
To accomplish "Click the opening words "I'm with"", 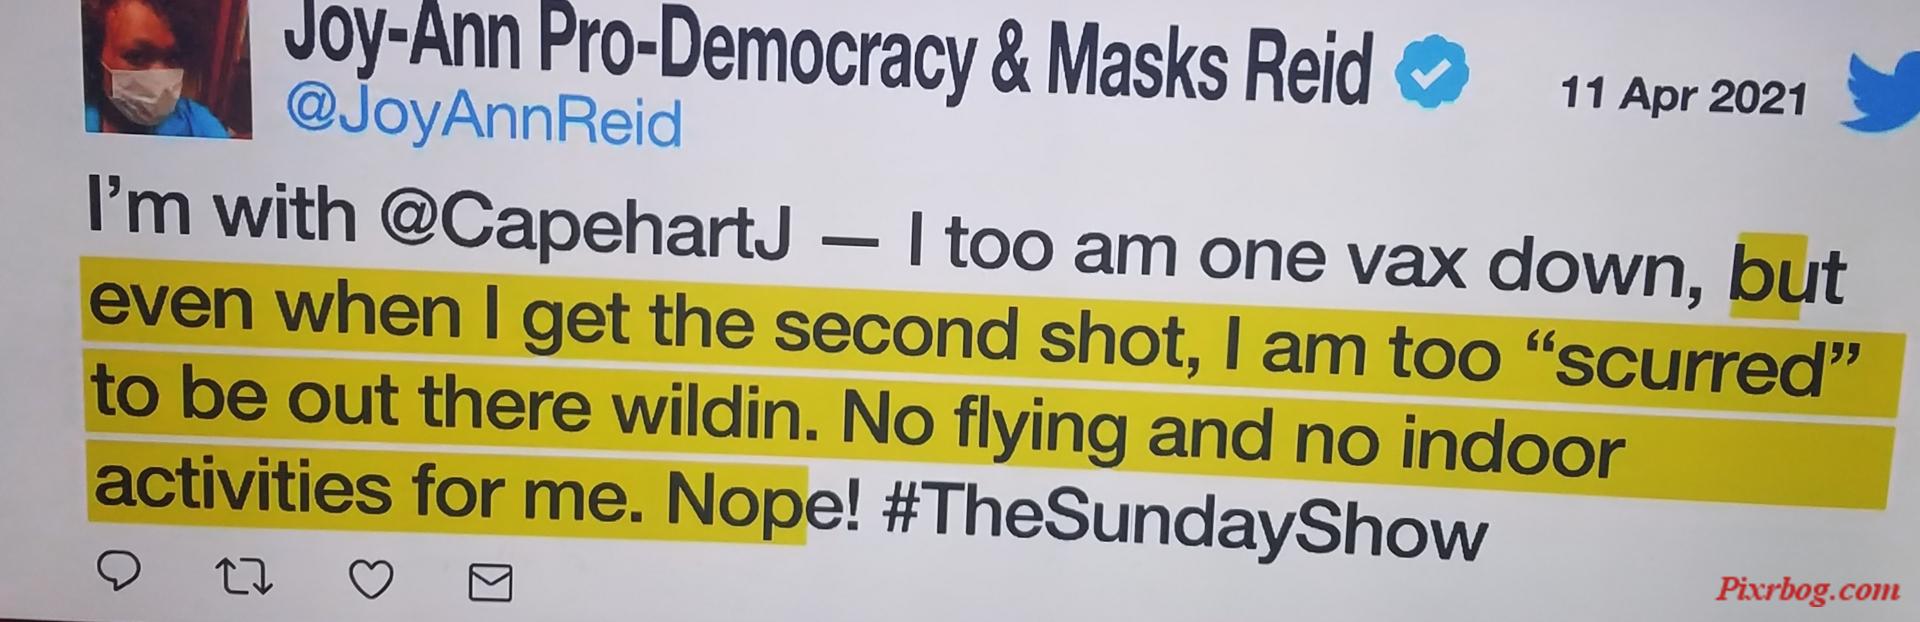I will tap(222, 211).
